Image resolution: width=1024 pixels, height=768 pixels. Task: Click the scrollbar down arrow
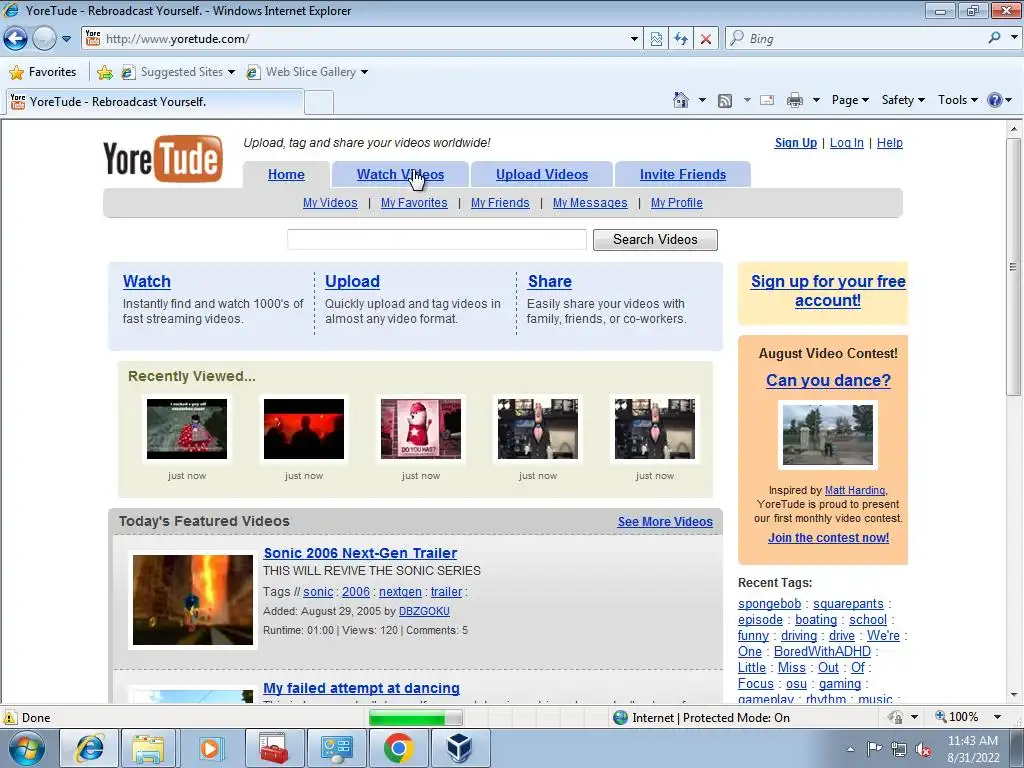(1013, 696)
